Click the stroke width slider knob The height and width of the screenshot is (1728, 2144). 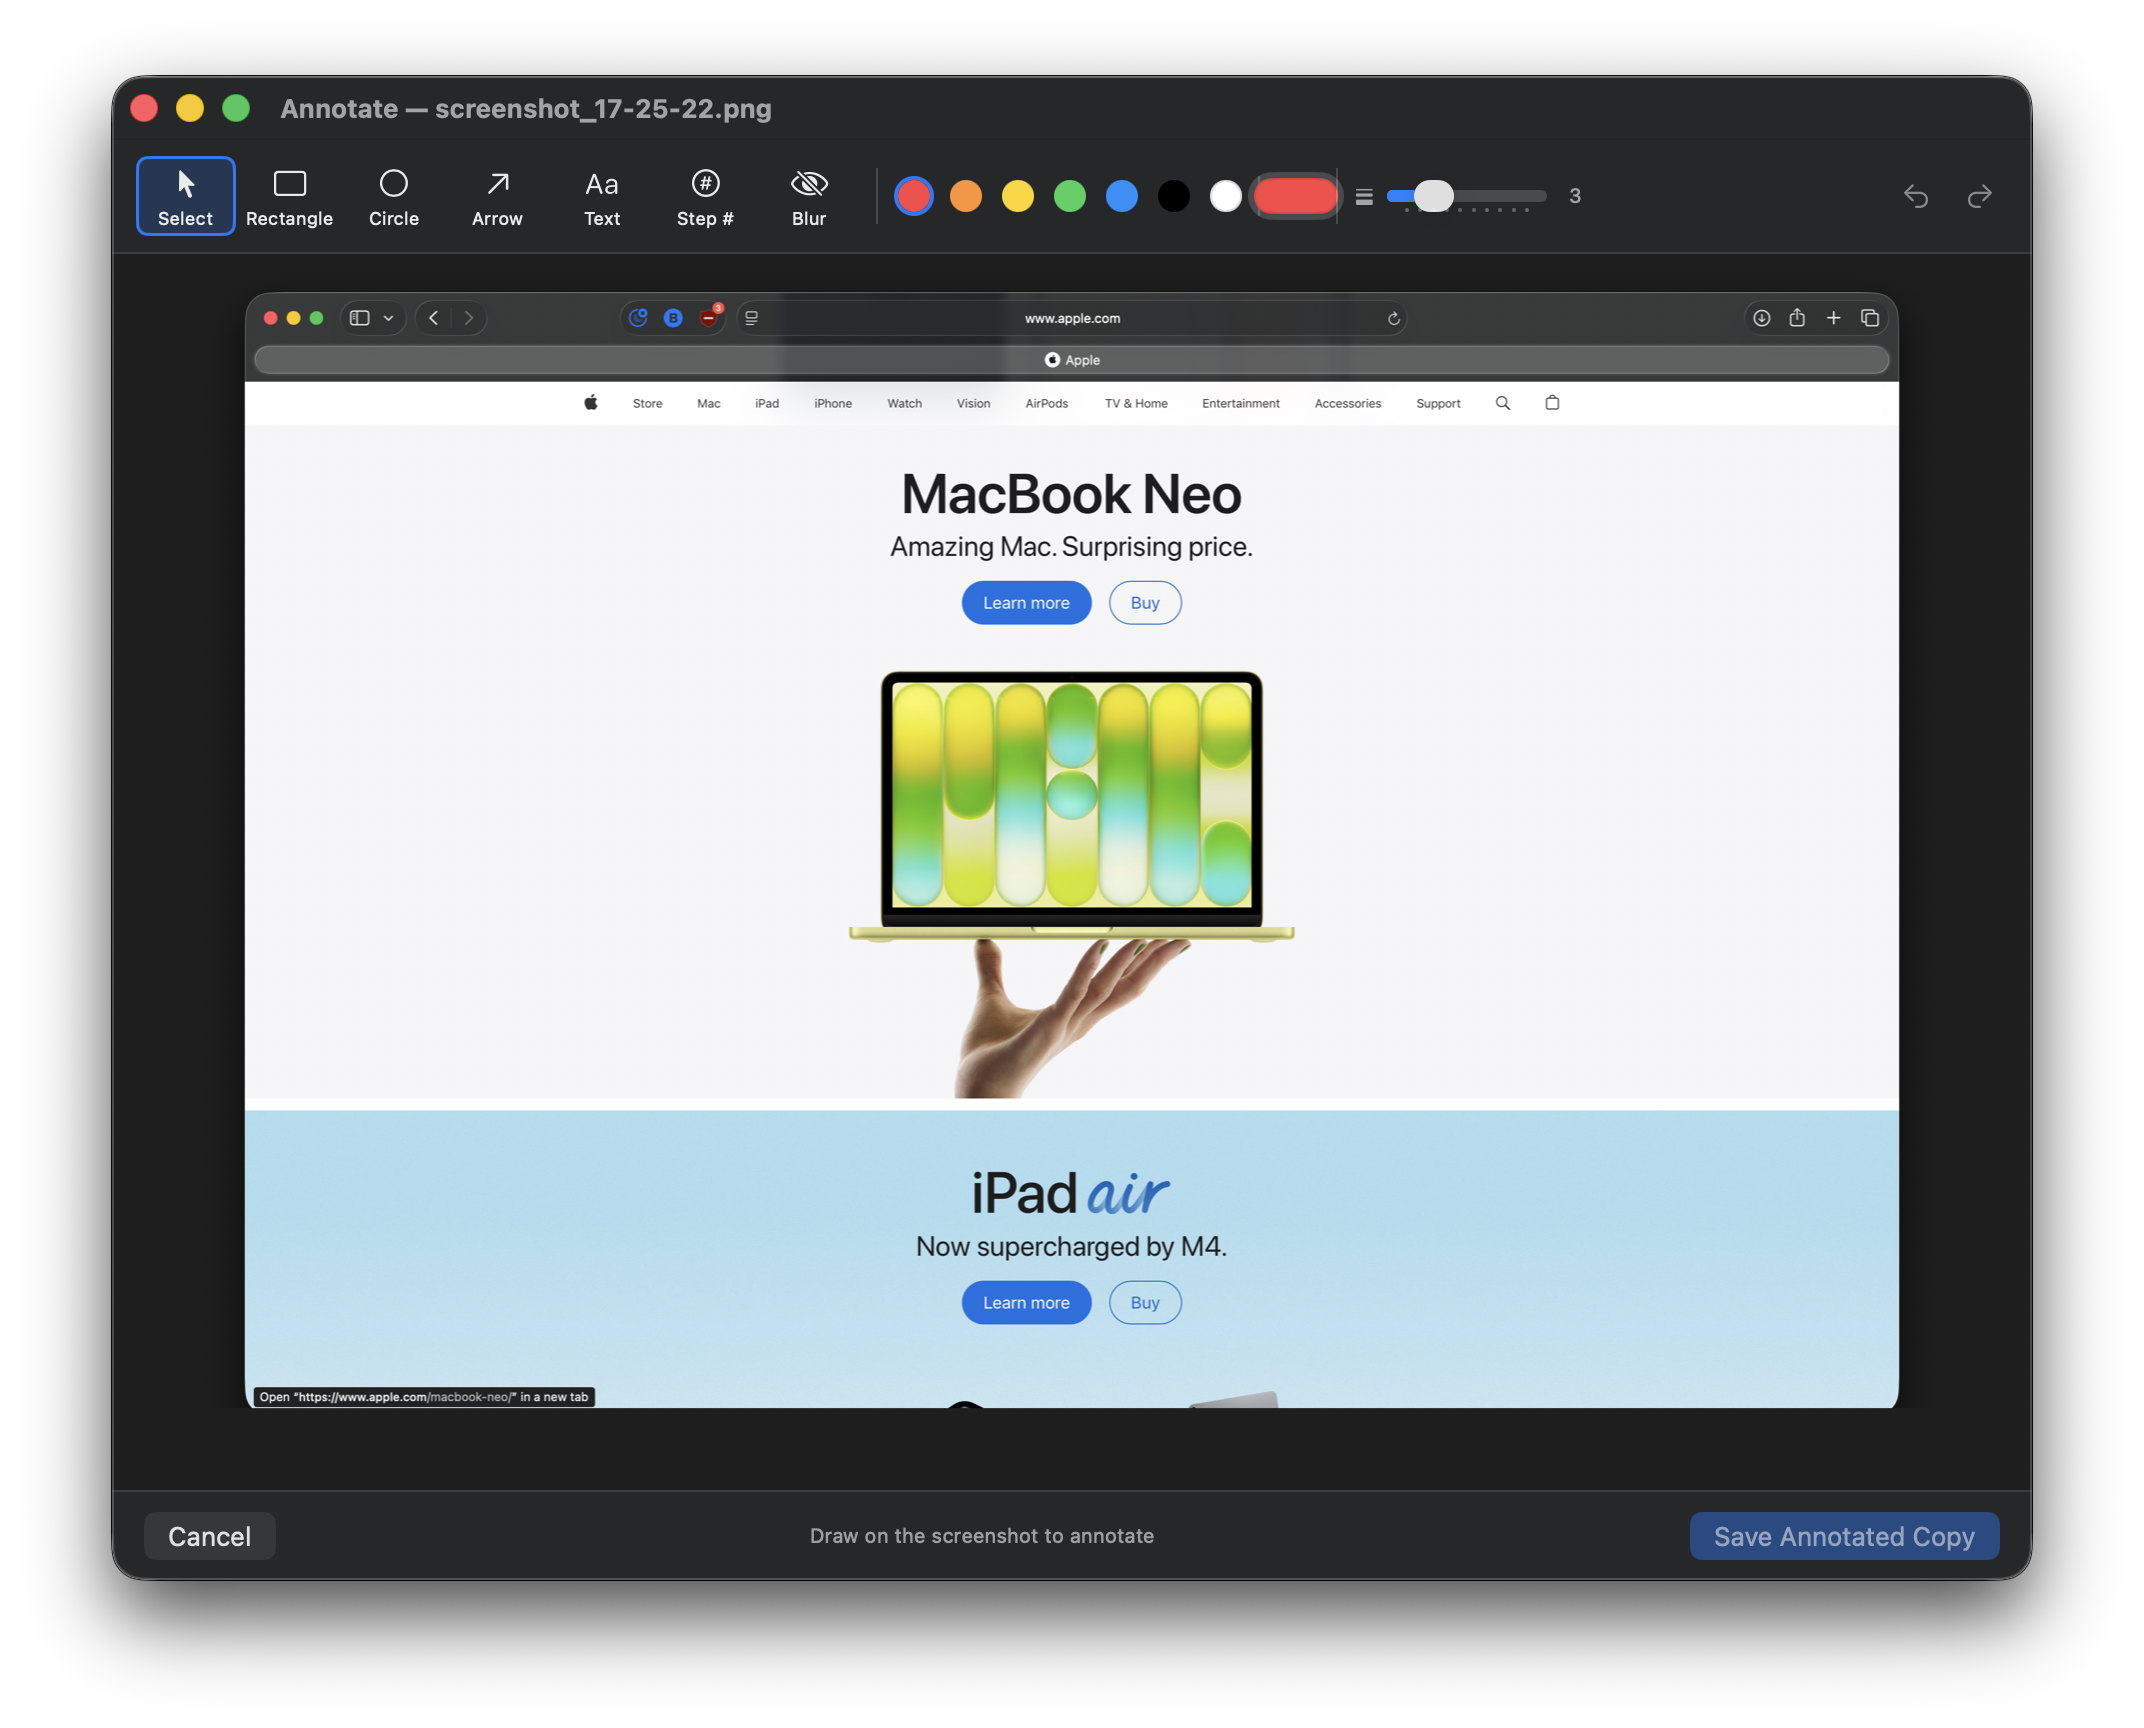[x=1433, y=196]
